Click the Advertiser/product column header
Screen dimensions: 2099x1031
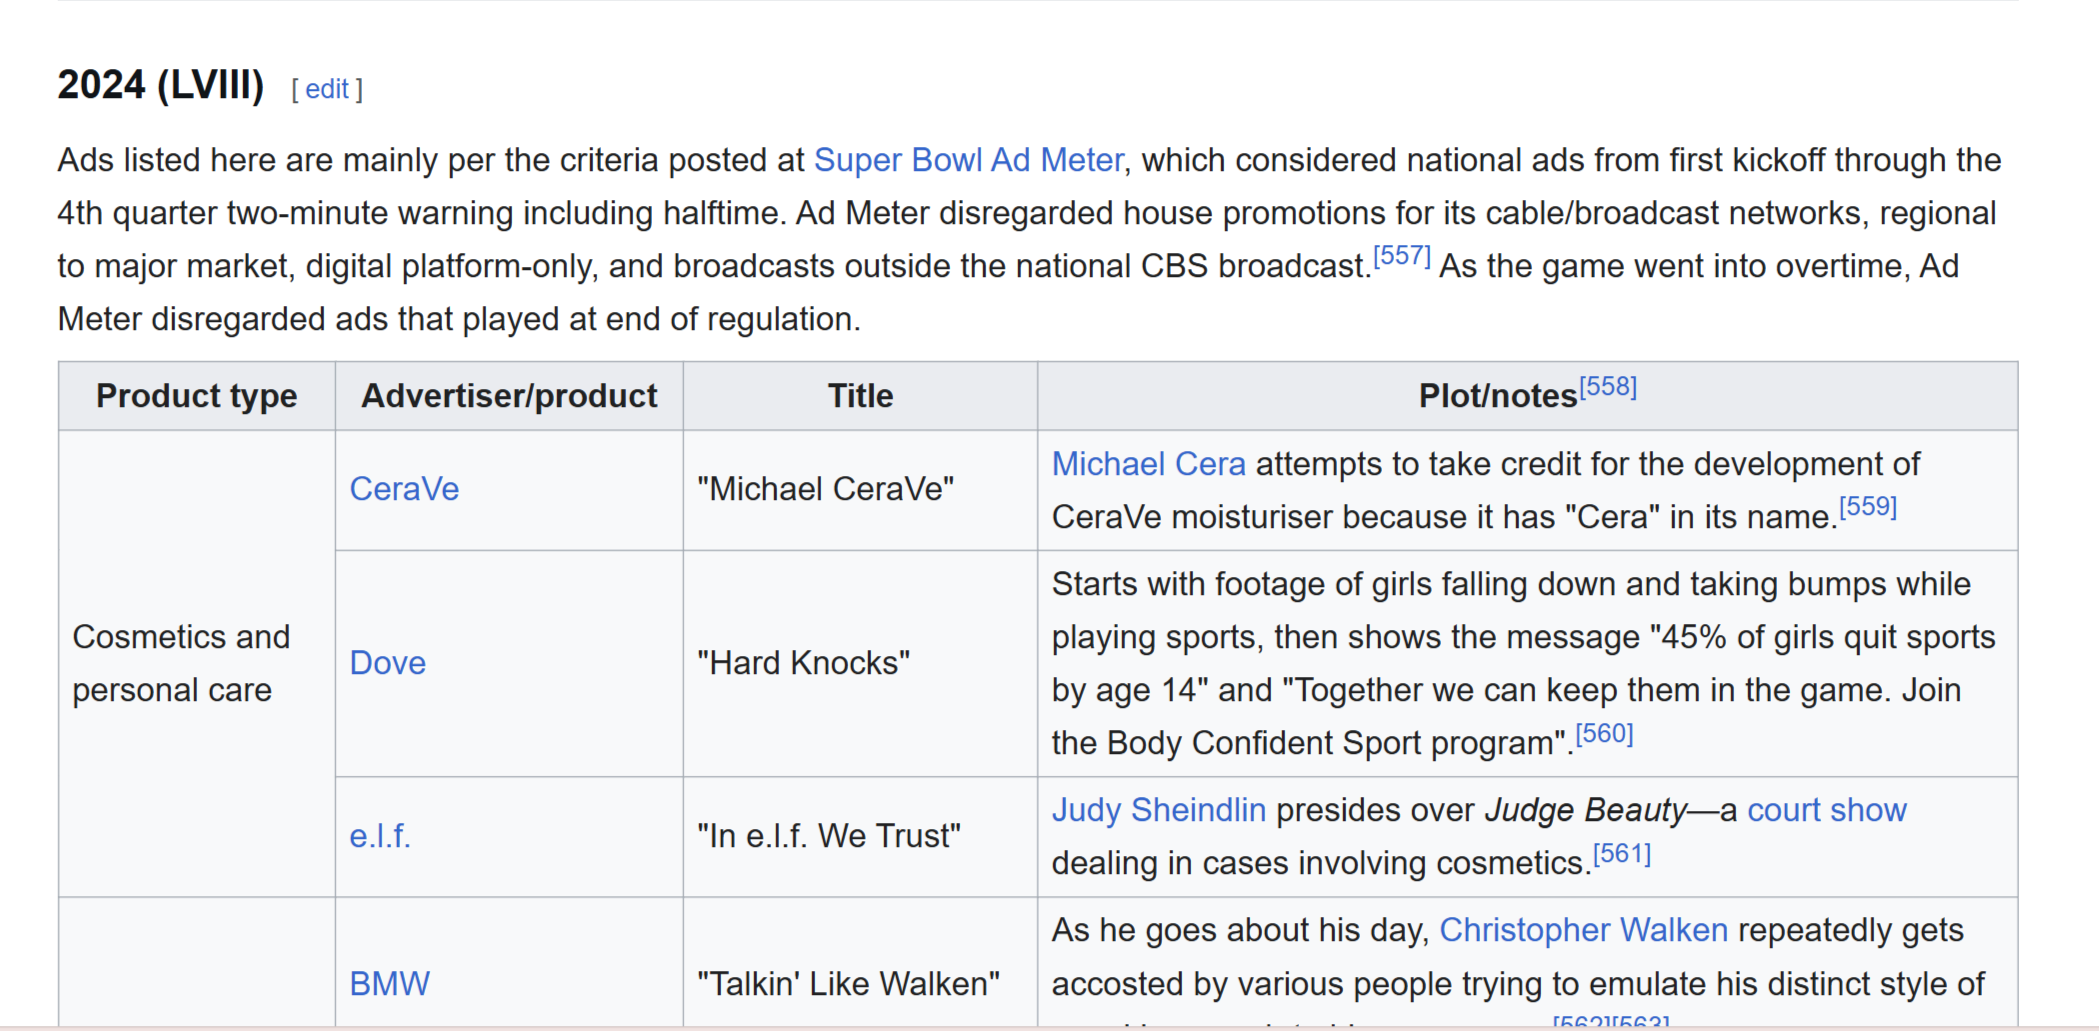[509, 396]
